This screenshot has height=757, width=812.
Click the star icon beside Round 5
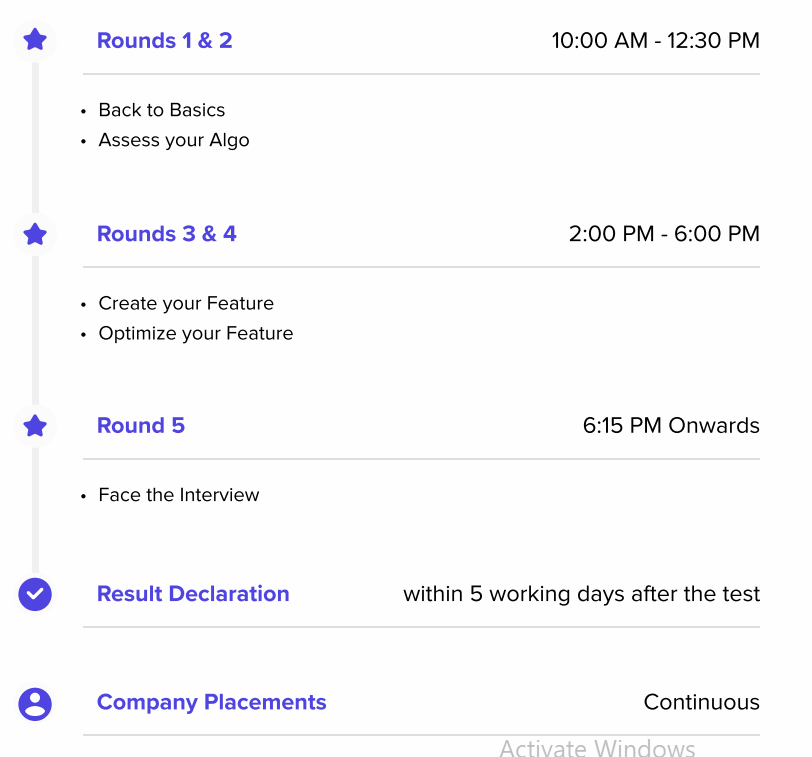click(35, 426)
